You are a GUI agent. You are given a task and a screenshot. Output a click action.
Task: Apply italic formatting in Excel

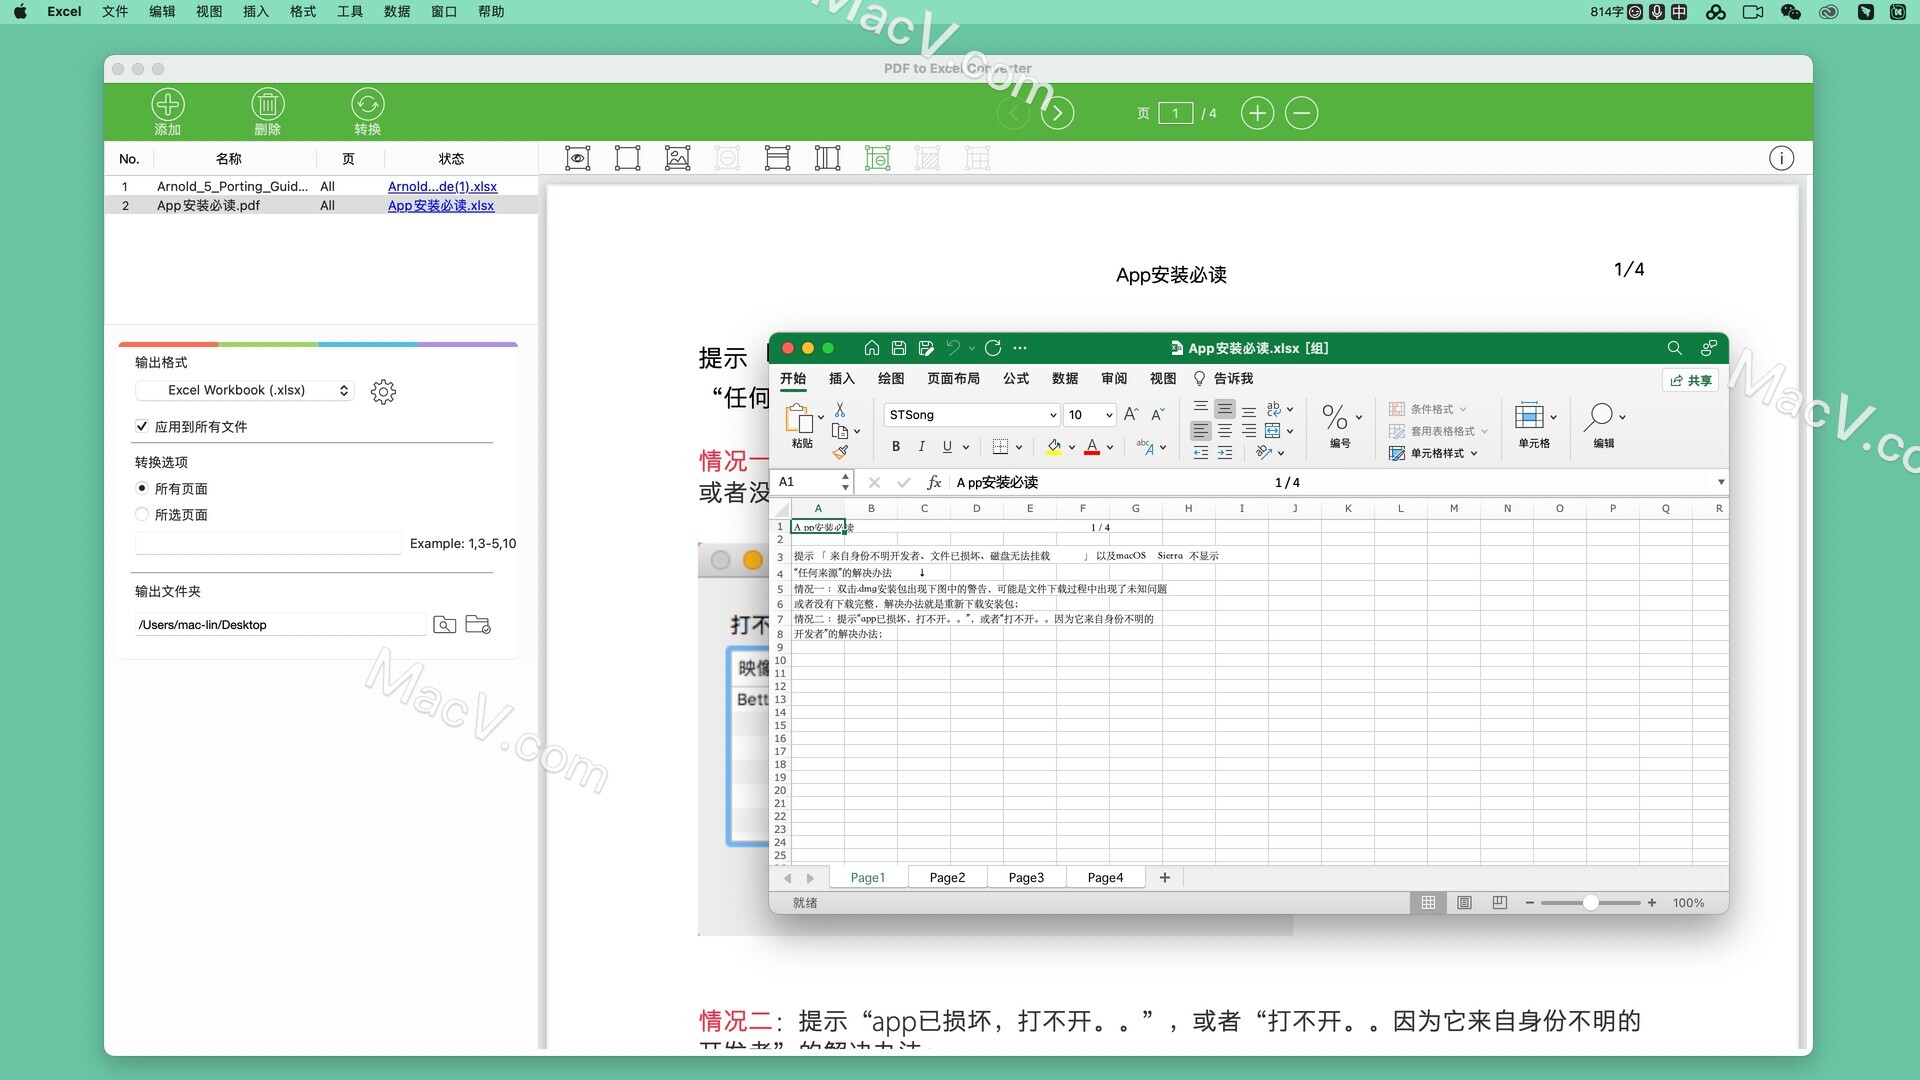pyautogui.click(x=921, y=447)
